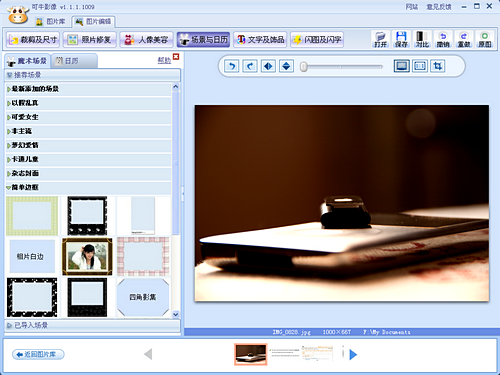Open 人像美容 portrait beauty tools
Image resolution: width=500 pixels, height=375 pixels.
(147, 40)
